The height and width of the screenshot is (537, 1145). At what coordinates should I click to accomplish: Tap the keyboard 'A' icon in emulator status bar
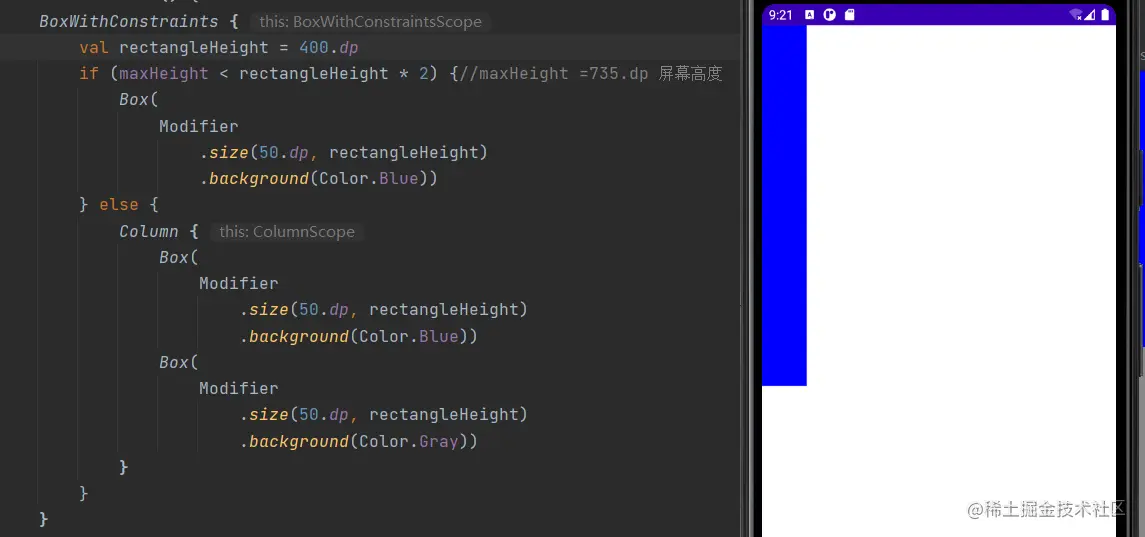810,15
